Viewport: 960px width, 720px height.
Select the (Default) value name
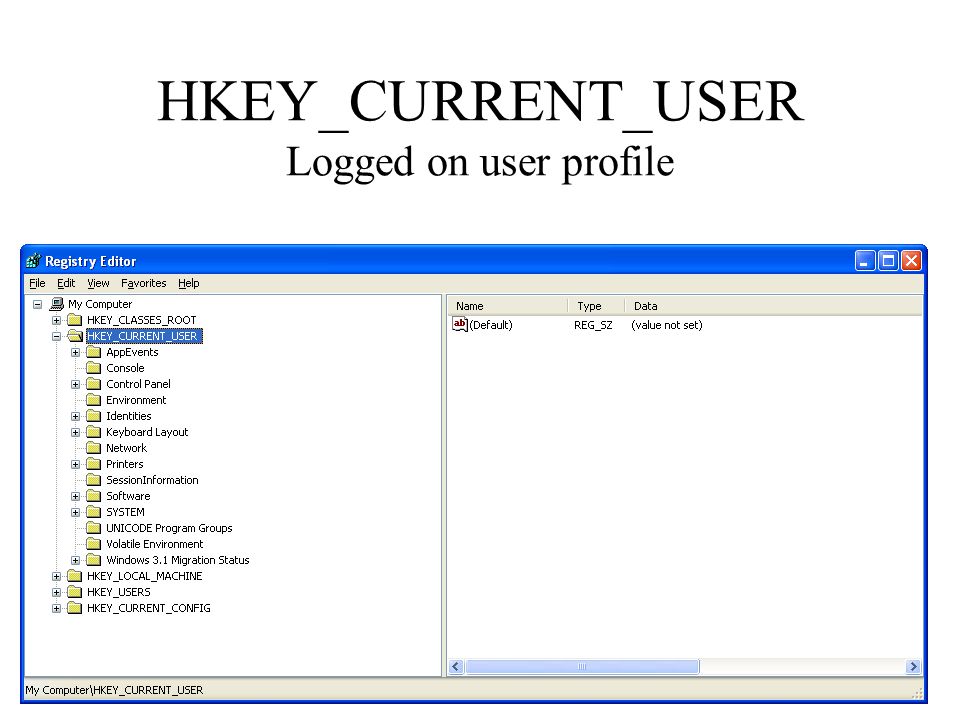coord(491,325)
